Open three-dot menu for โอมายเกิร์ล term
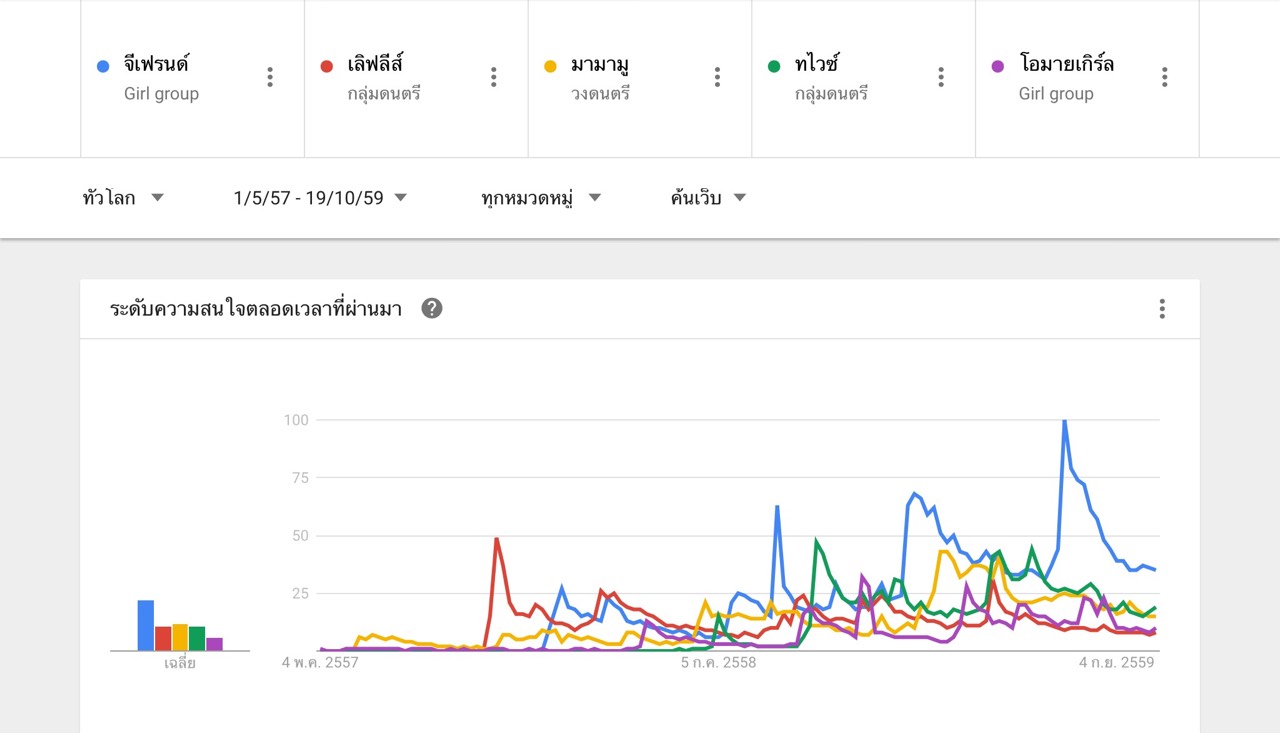The height and width of the screenshot is (733, 1280). (1165, 77)
